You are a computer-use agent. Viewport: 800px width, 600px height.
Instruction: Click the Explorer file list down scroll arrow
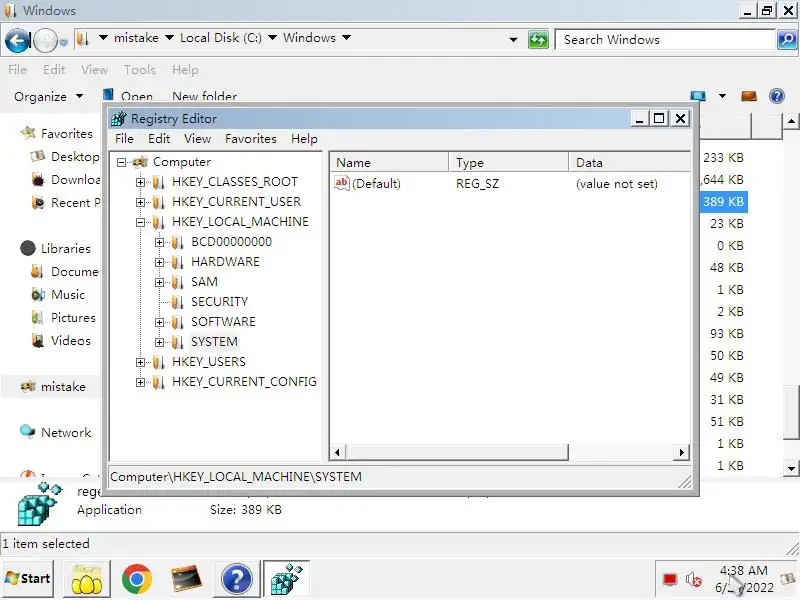pyautogui.click(x=791, y=468)
